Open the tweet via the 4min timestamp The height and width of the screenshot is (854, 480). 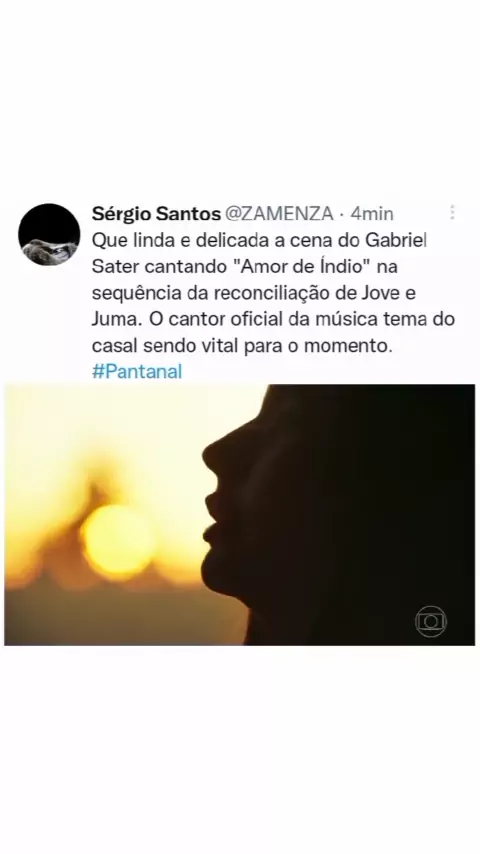point(372,214)
